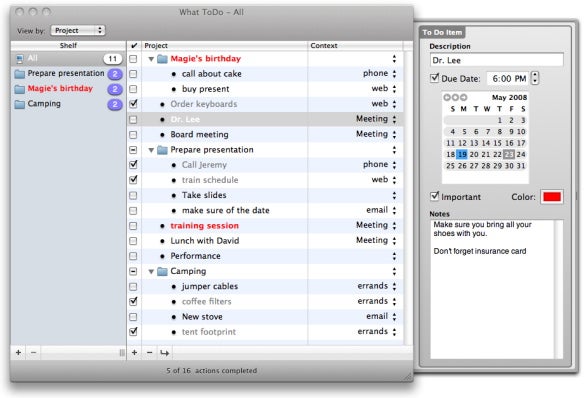Screen dimensions: 586x398
Task: Click the All shelf icon
Action: [x=20, y=59]
